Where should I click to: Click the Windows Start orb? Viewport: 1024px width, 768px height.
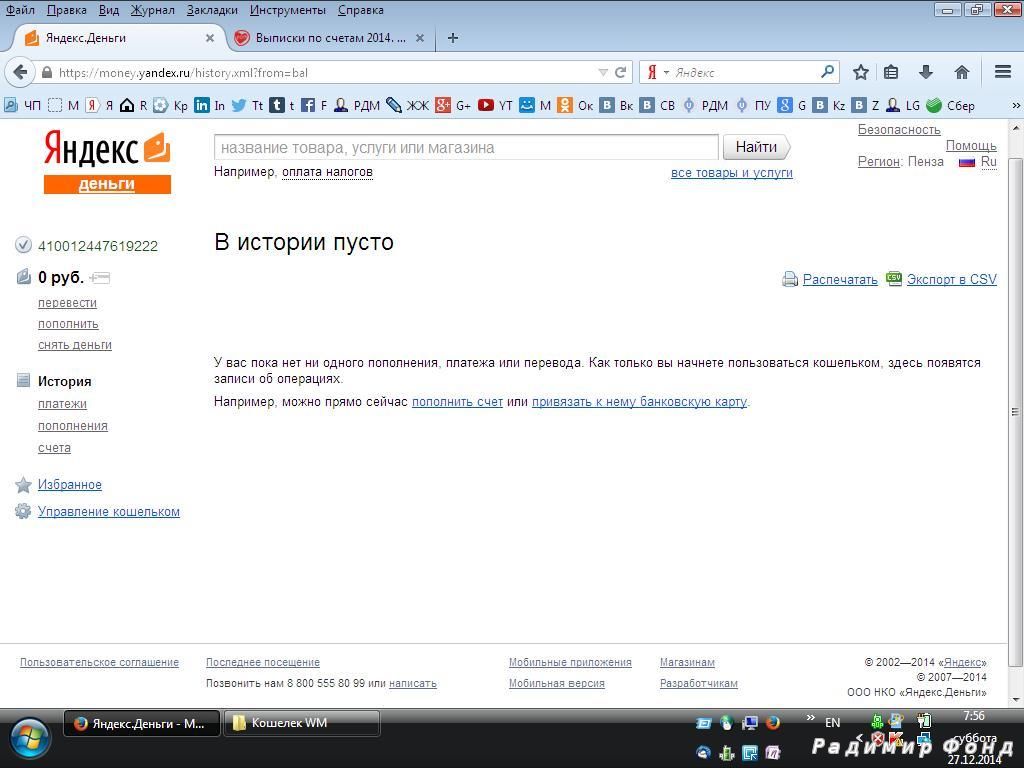[x=29, y=739]
